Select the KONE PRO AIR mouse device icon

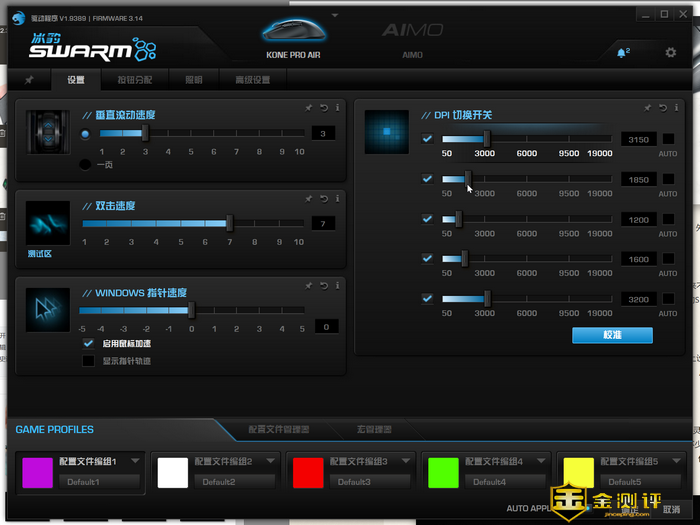tap(291, 34)
